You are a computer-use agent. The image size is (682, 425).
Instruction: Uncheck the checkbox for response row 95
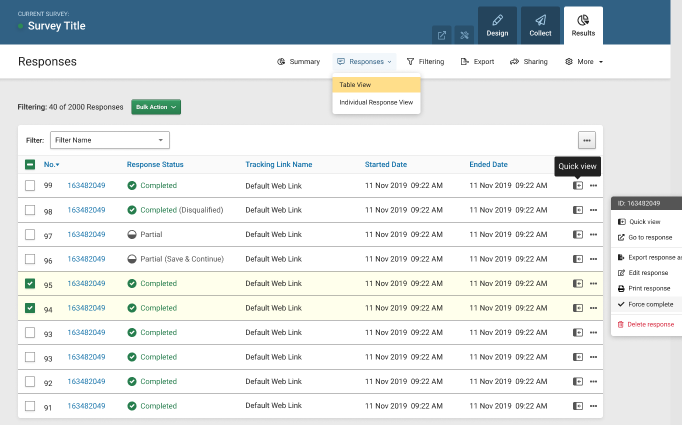click(30, 284)
